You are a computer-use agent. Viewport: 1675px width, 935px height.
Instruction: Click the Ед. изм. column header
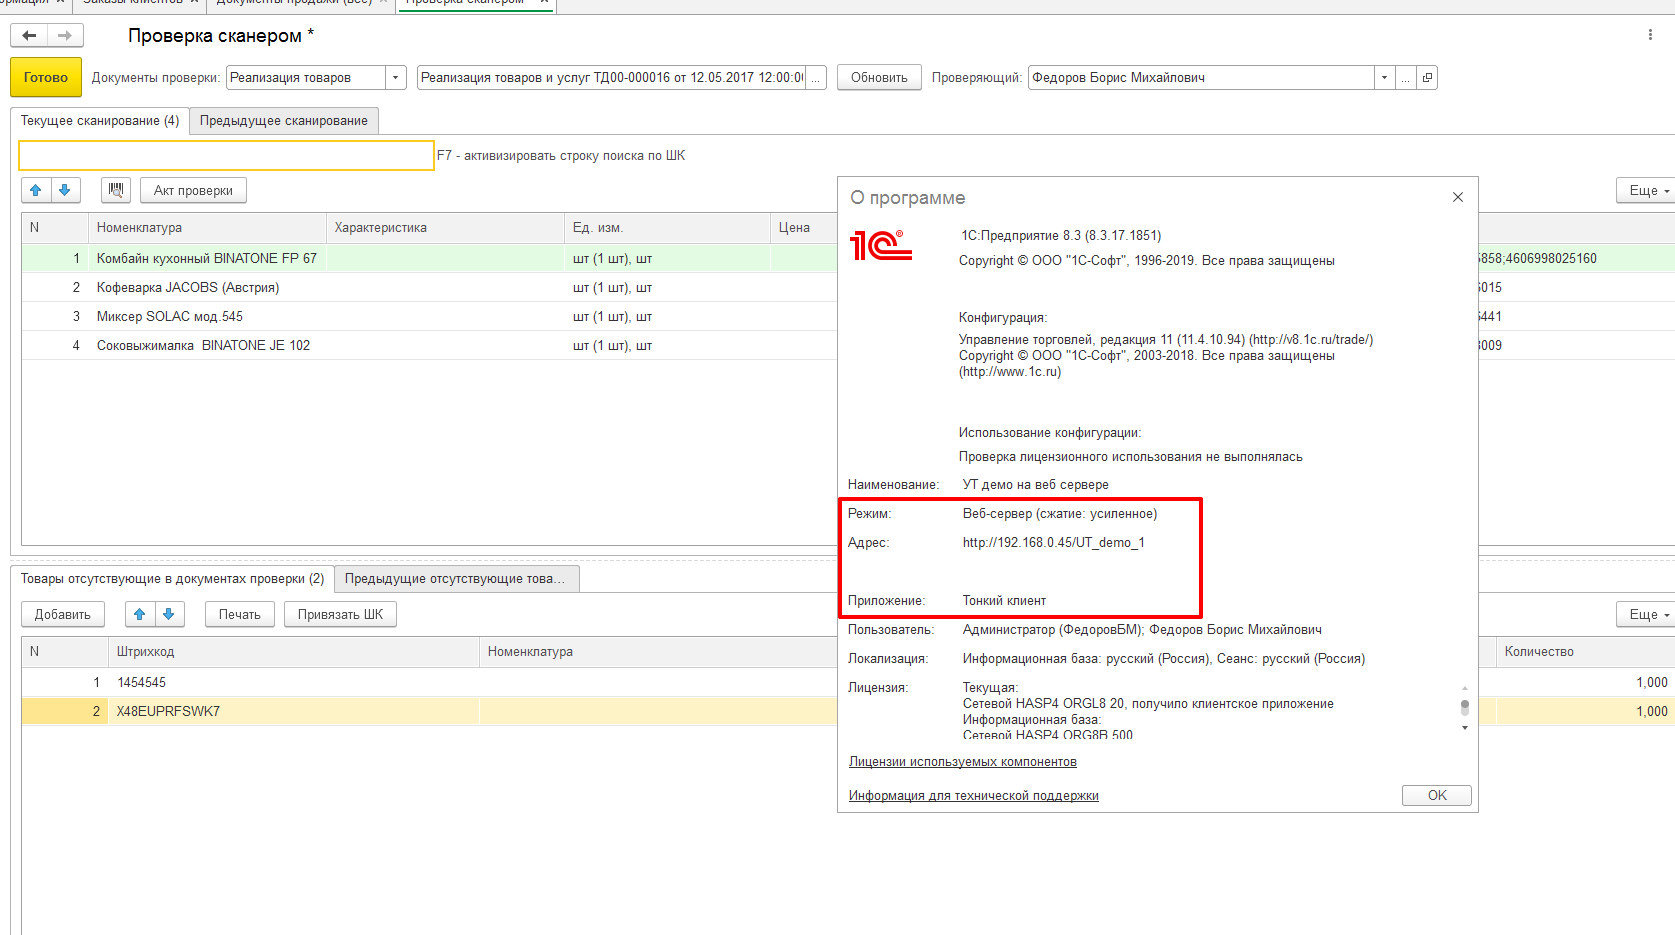pos(668,227)
